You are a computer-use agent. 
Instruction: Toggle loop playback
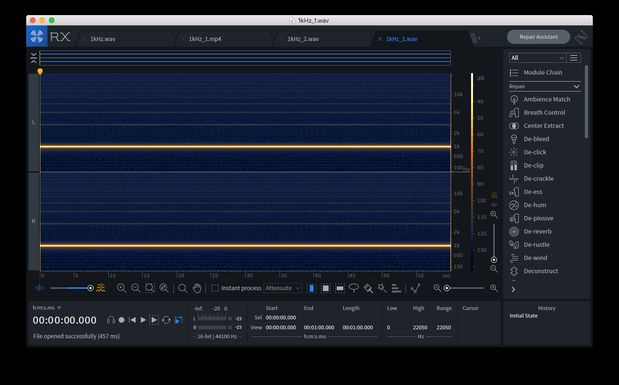(166, 320)
